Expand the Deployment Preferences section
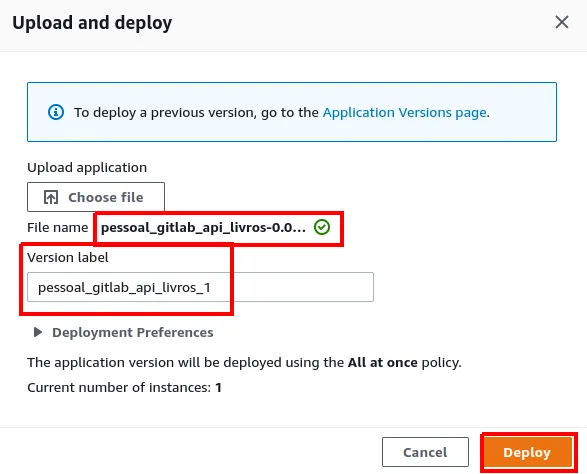 coord(124,332)
